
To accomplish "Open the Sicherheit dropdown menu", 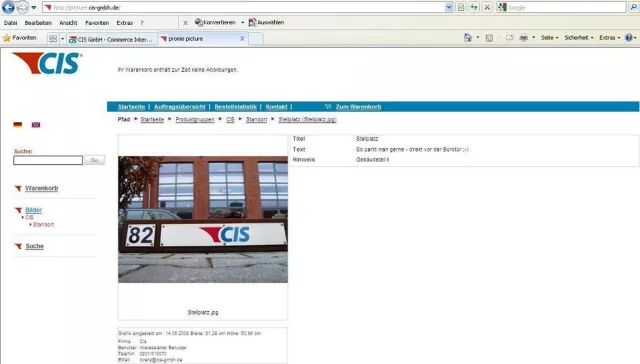I will click(x=579, y=38).
